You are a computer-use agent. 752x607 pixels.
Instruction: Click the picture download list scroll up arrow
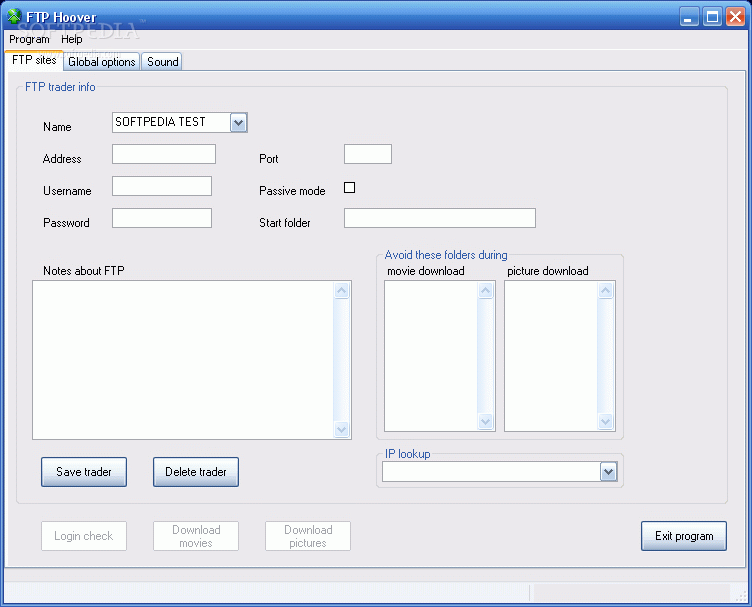(x=606, y=291)
